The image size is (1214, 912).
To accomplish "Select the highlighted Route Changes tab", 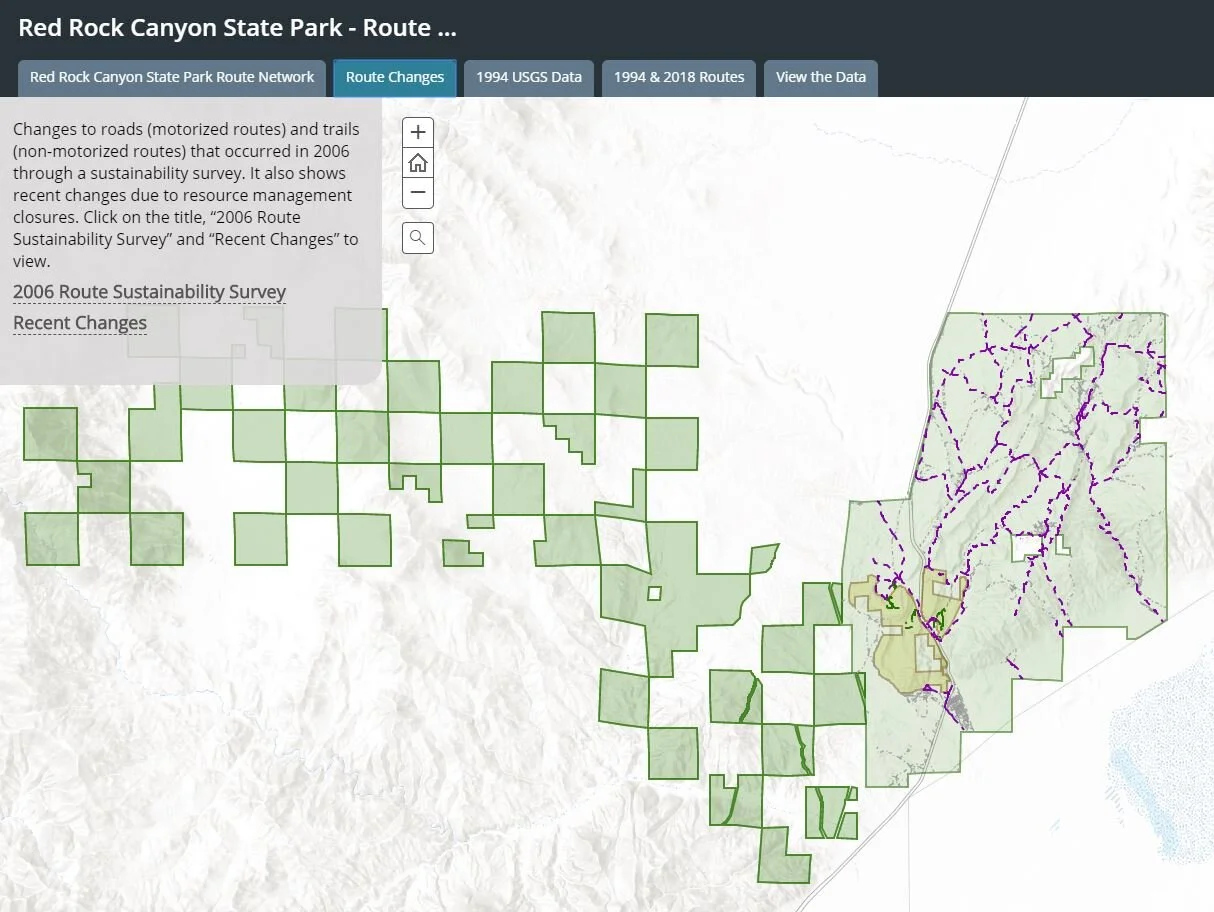I will (x=394, y=77).
